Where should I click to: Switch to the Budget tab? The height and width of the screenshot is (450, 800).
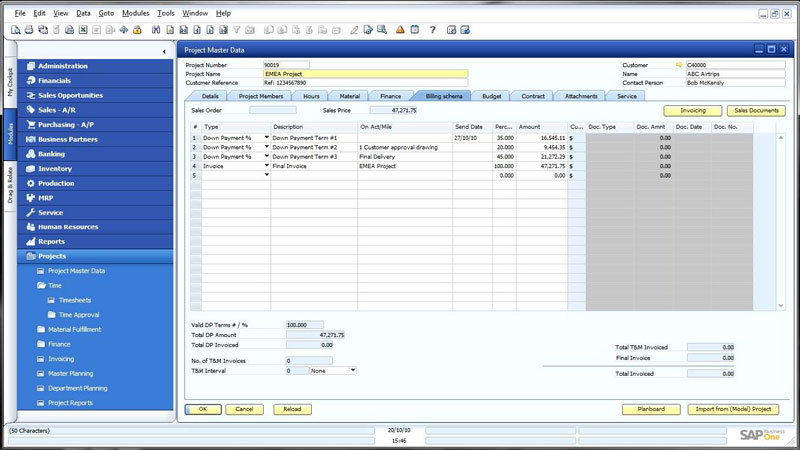(x=491, y=96)
